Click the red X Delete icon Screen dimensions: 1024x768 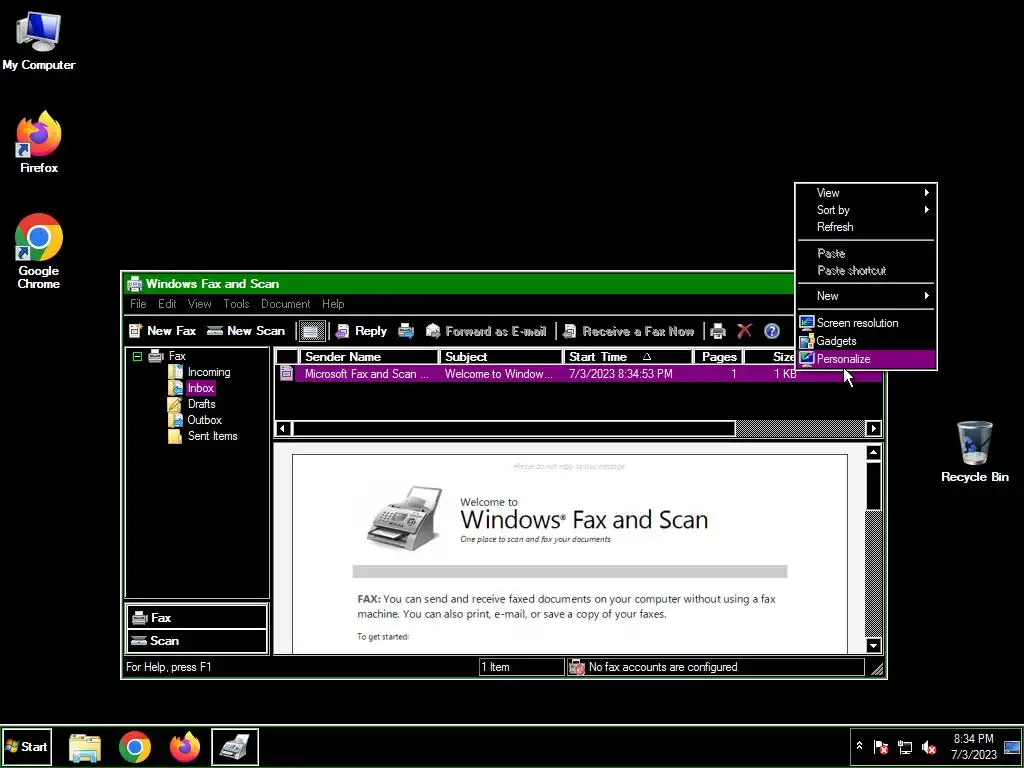(x=744, y=331)
